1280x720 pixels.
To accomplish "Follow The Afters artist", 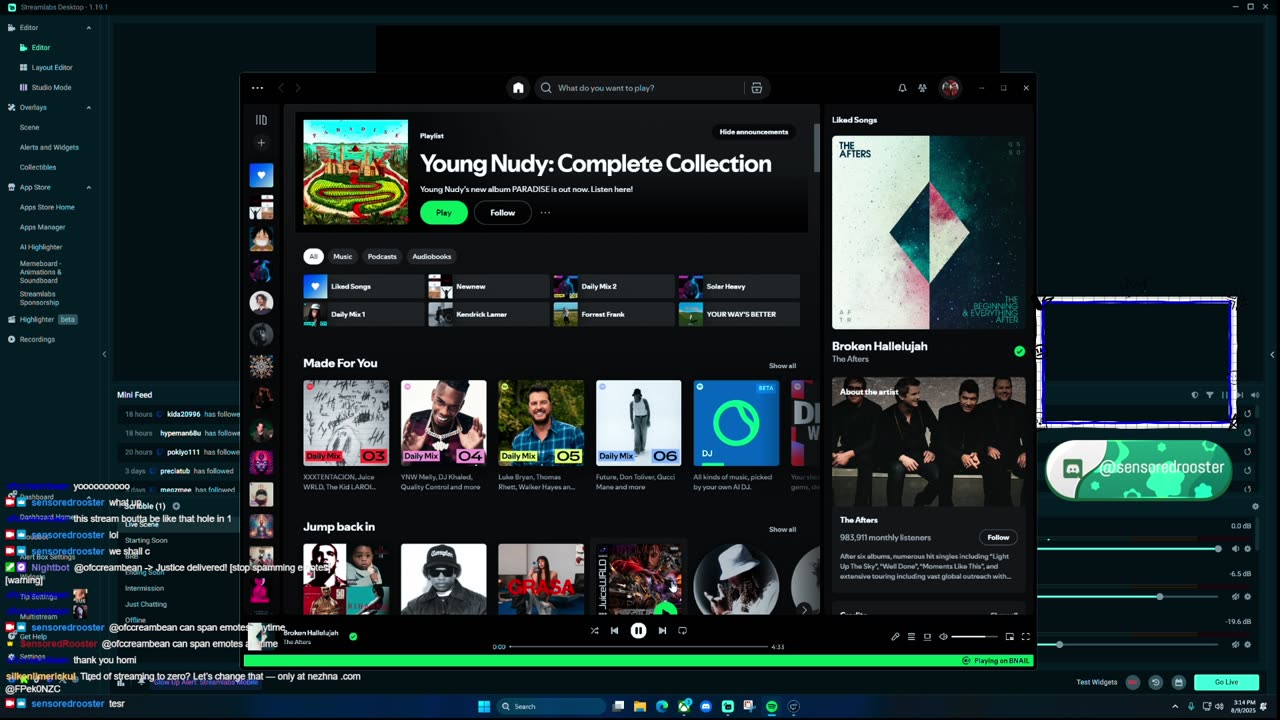I will (x=998, y=537).
